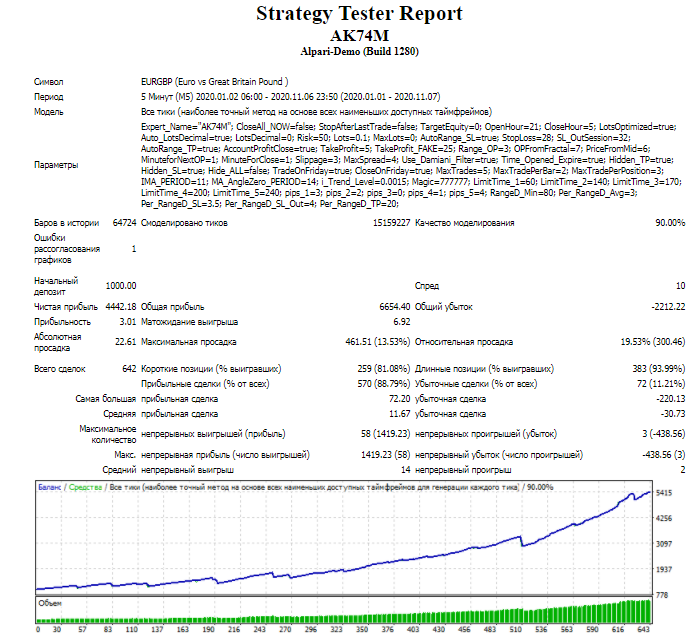This screenshot has width=690, height=634.
Task: Click the Баров в истории value 64724
Action: [x=125, y=223]
